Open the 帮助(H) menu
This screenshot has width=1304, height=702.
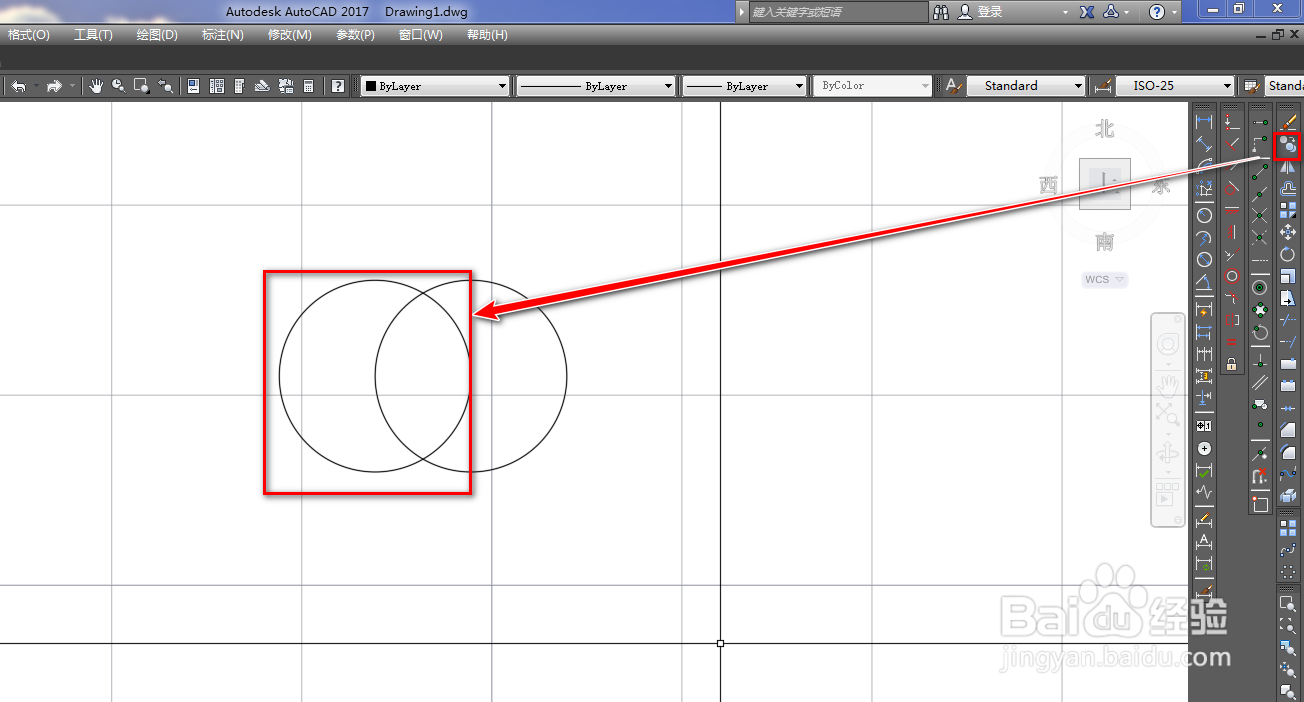487,35
